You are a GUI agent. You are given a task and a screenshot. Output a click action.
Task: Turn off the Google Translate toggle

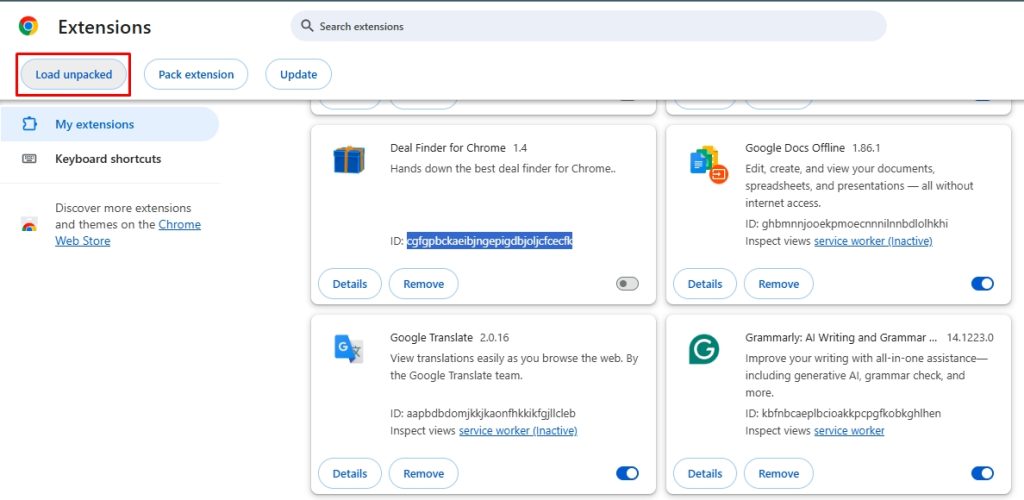[x=627, y=473]
